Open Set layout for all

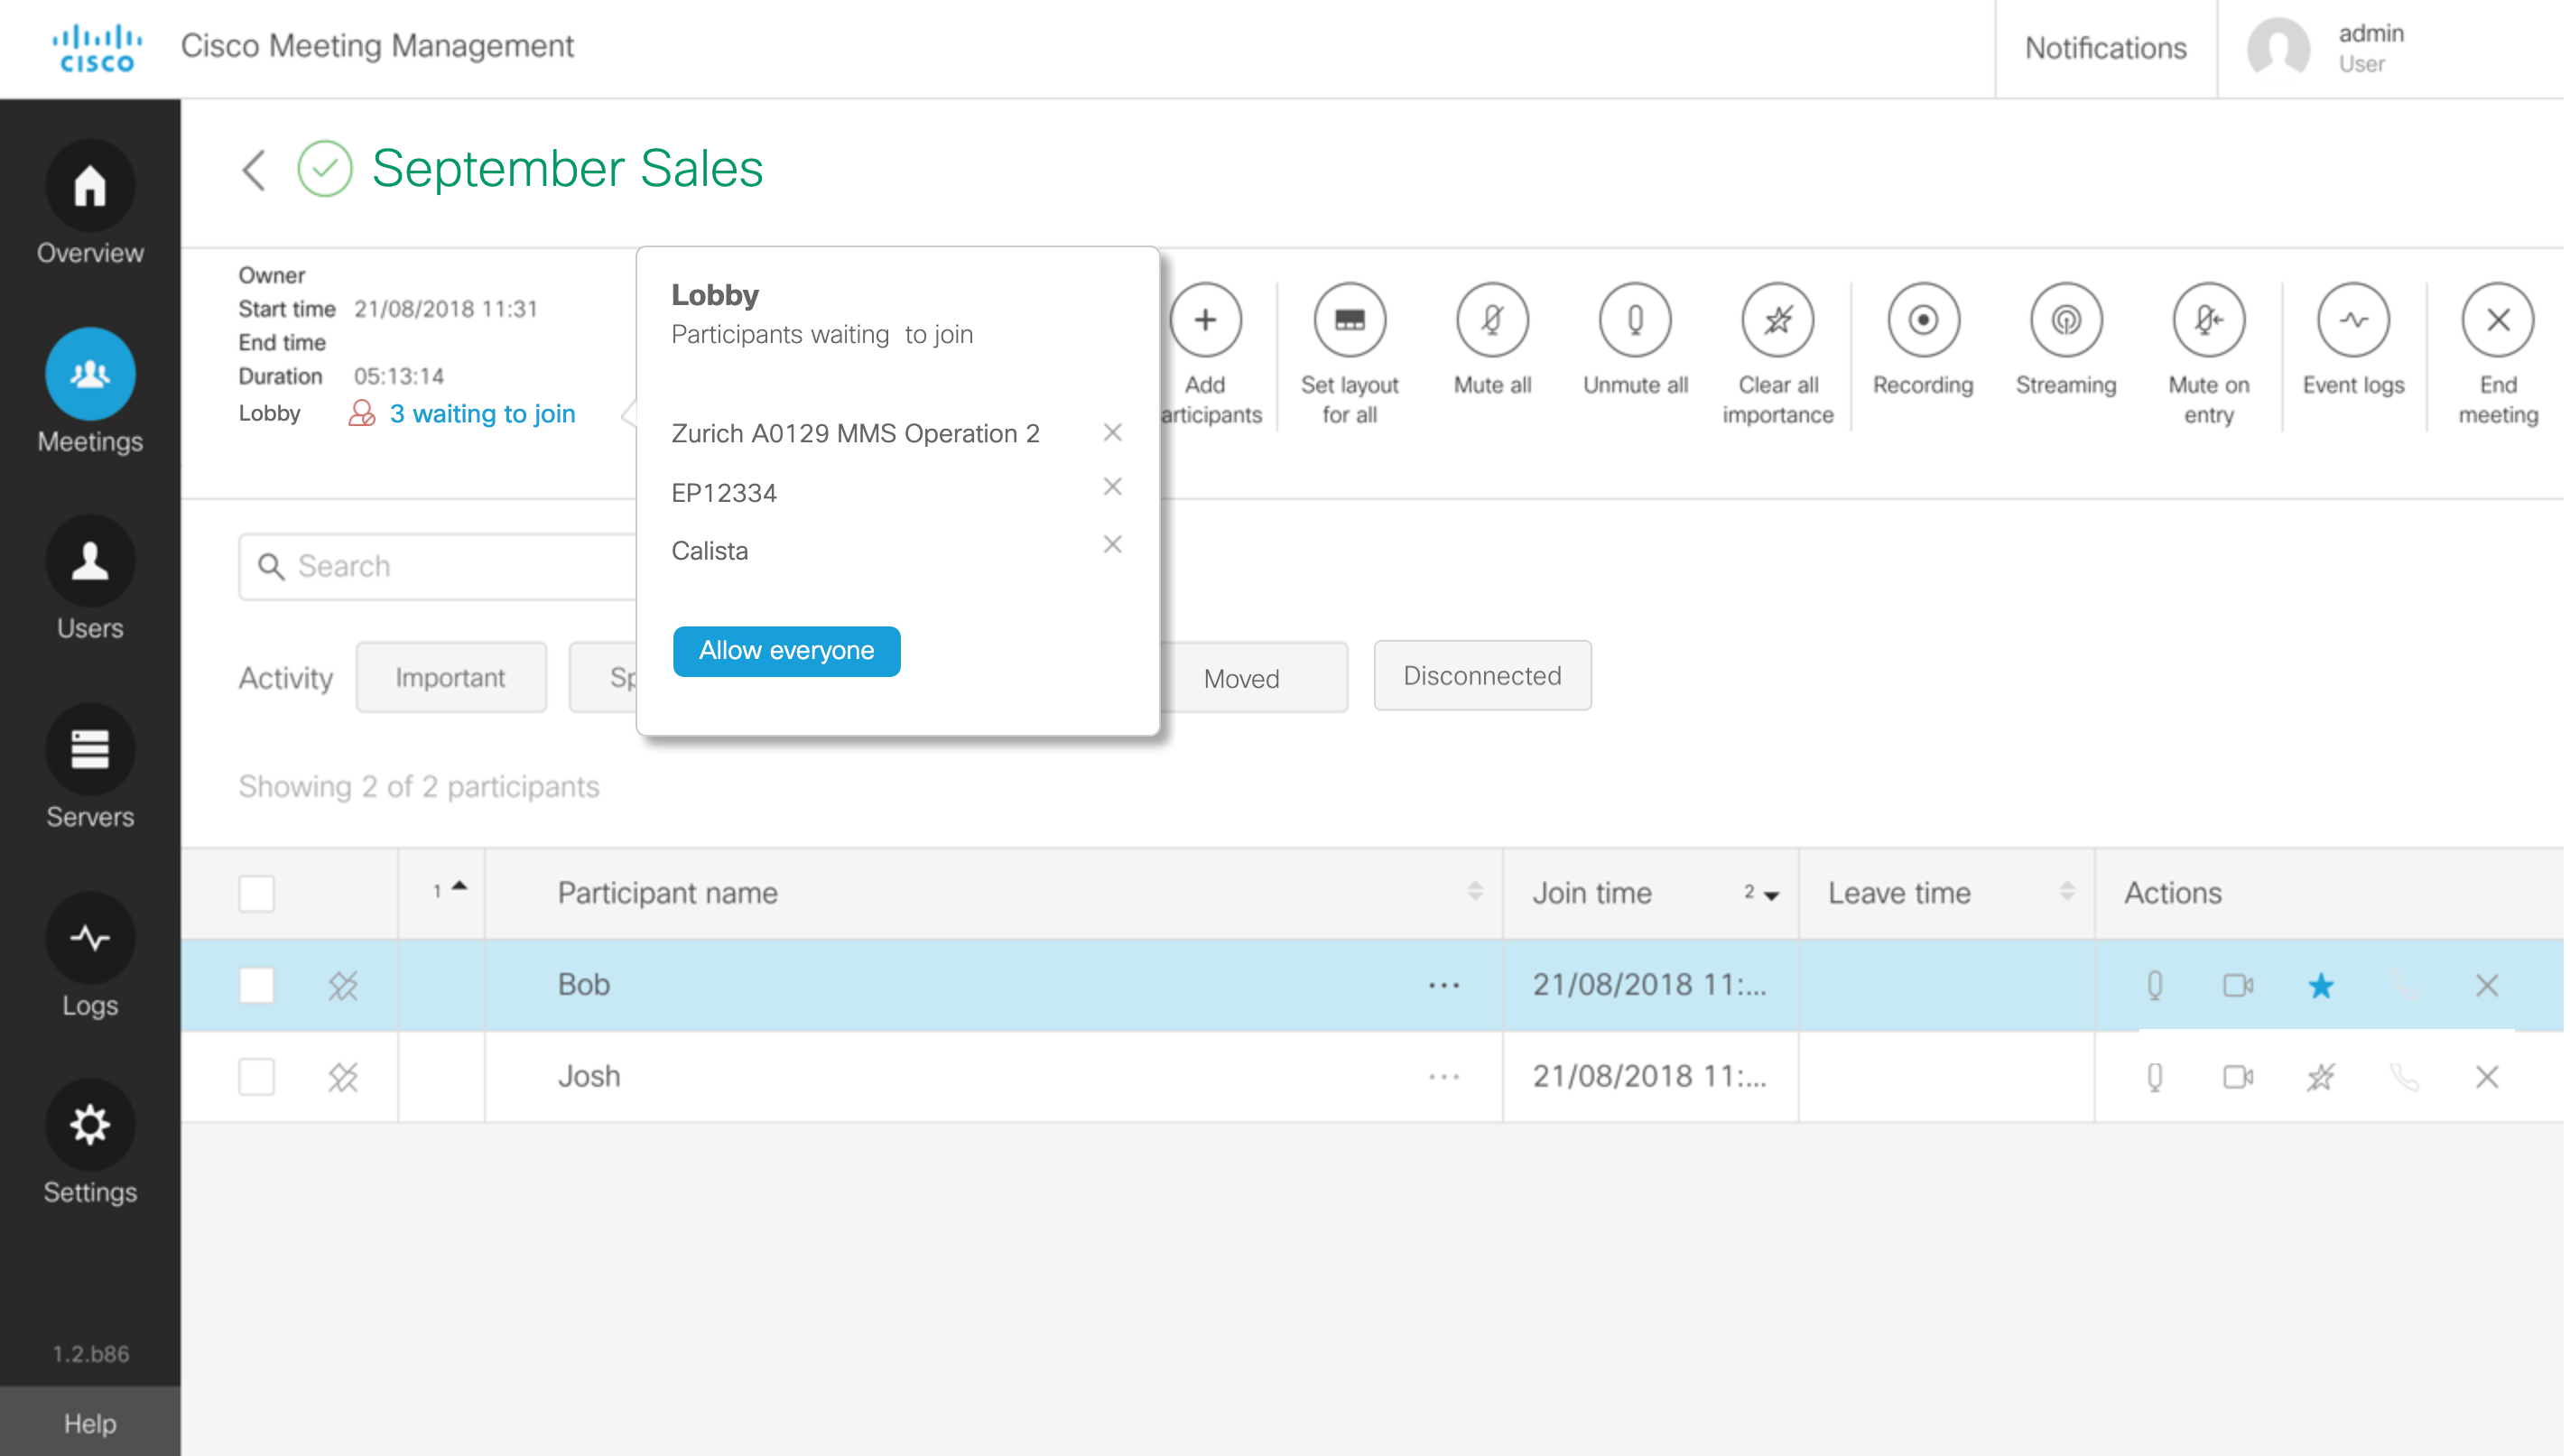tap(1350, 320)
